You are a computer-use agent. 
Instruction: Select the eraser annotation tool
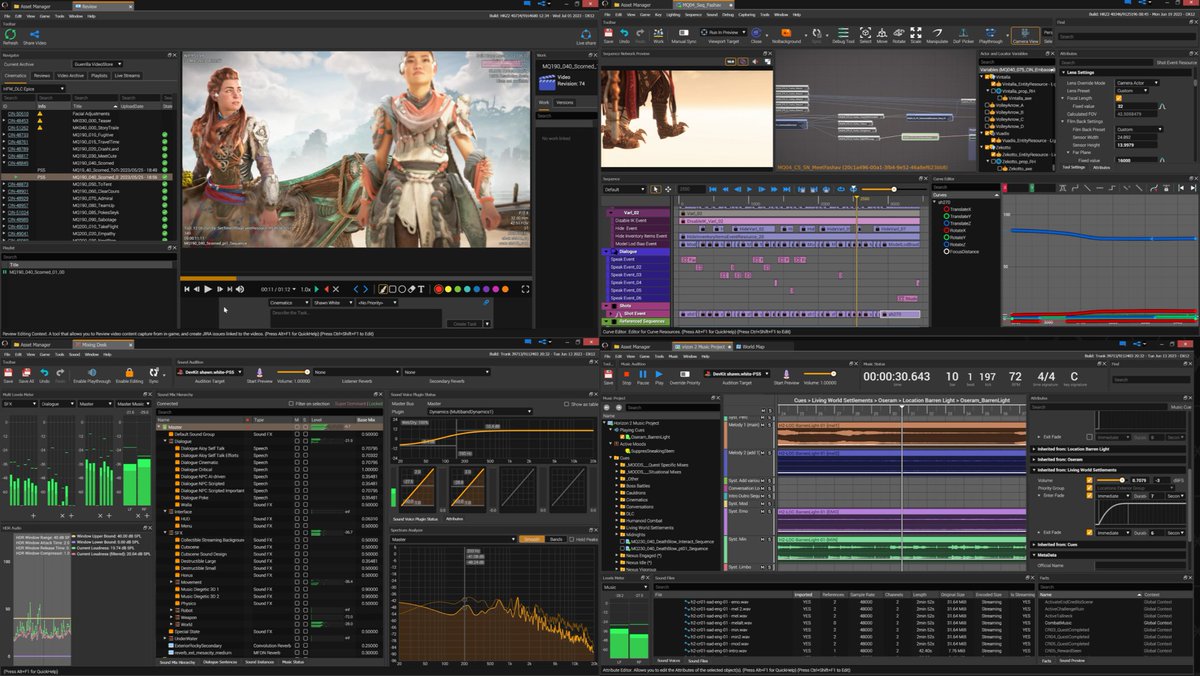coord(411,289)
